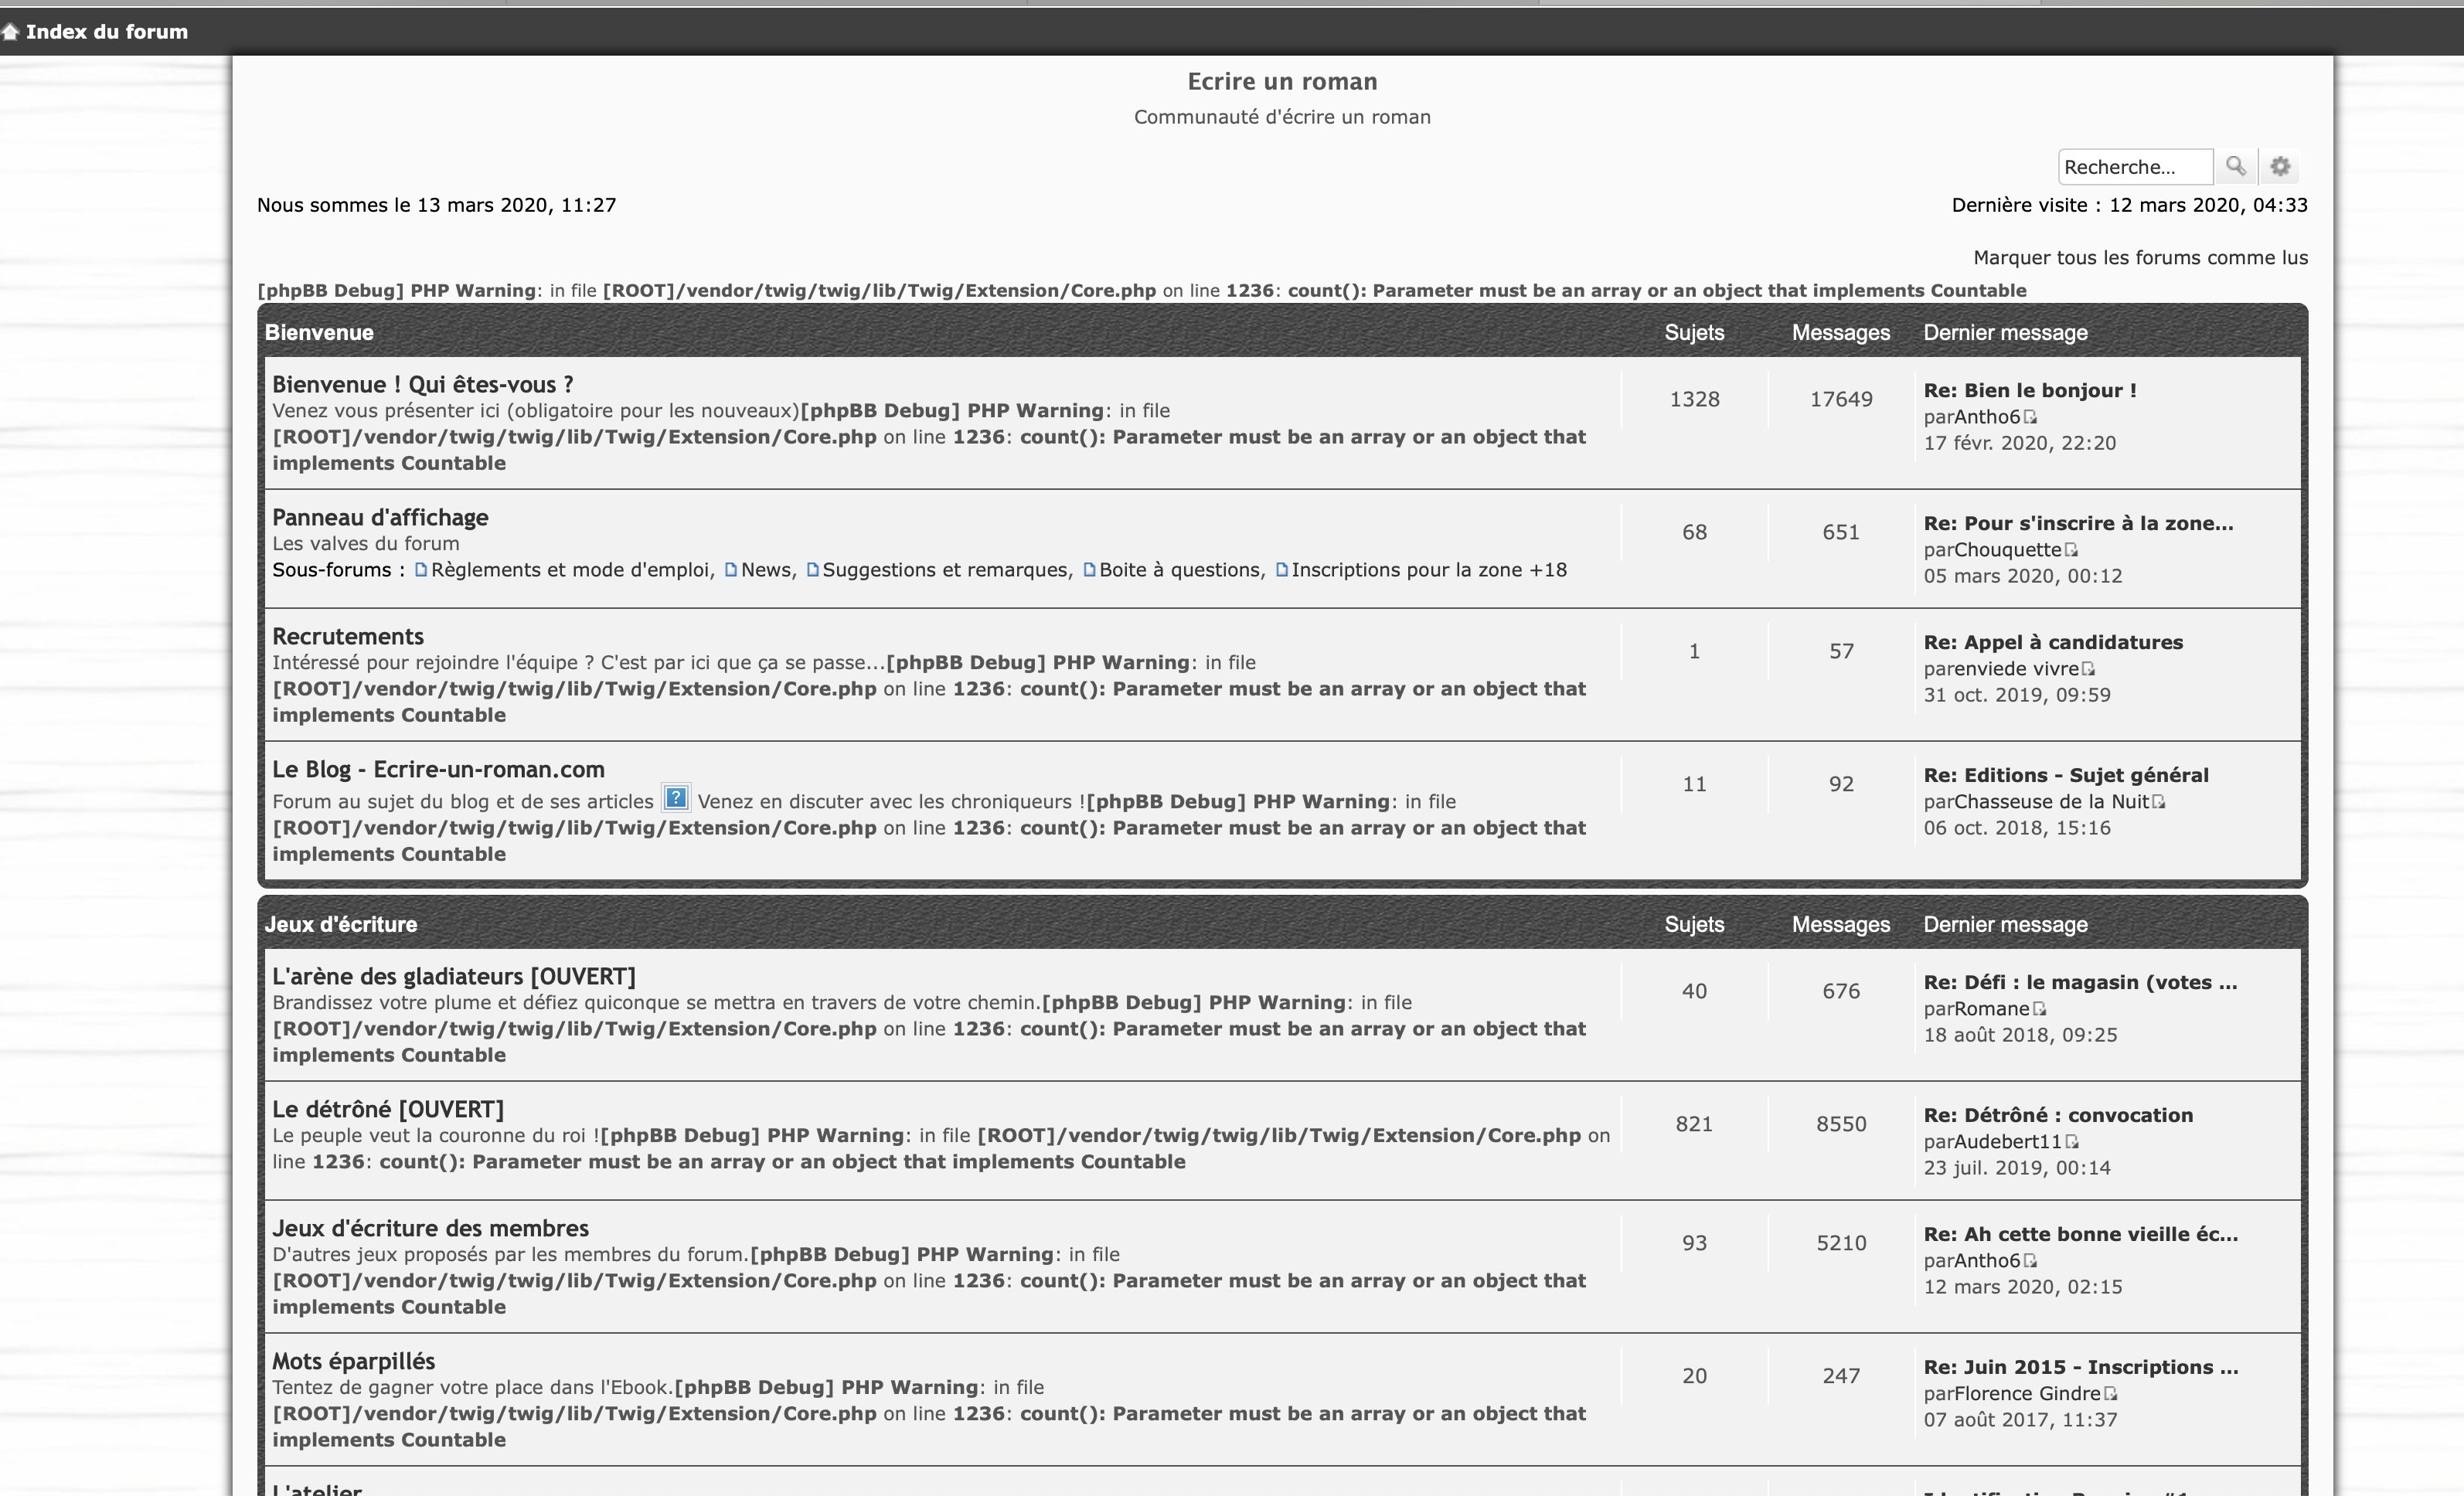Screen dimensions: 2464x1496
Task: Open latest post icon next to Romane
Action: click(x=2039, y=1009)
